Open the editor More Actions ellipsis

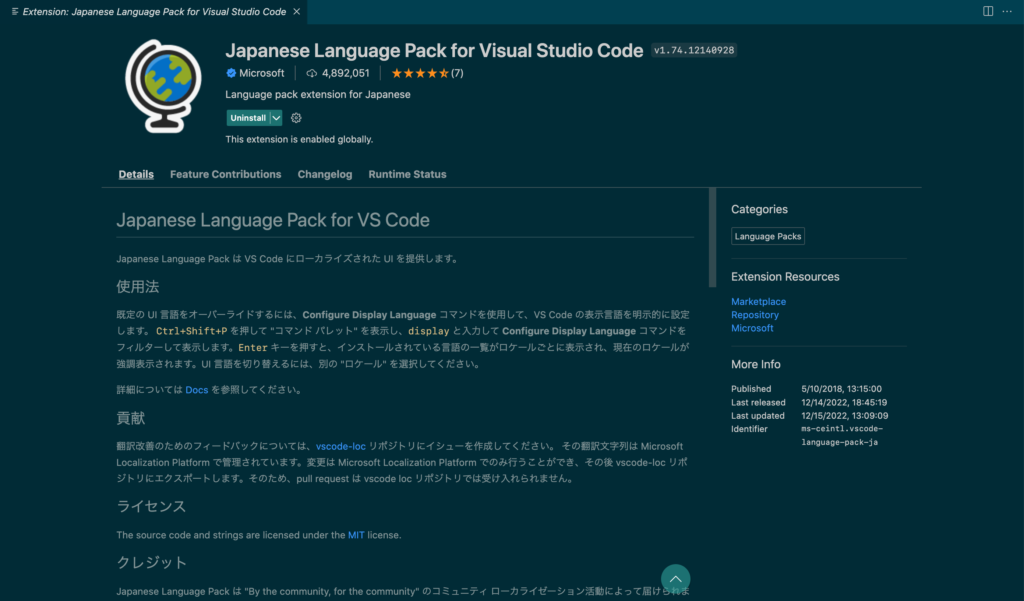coord(1007,11)
